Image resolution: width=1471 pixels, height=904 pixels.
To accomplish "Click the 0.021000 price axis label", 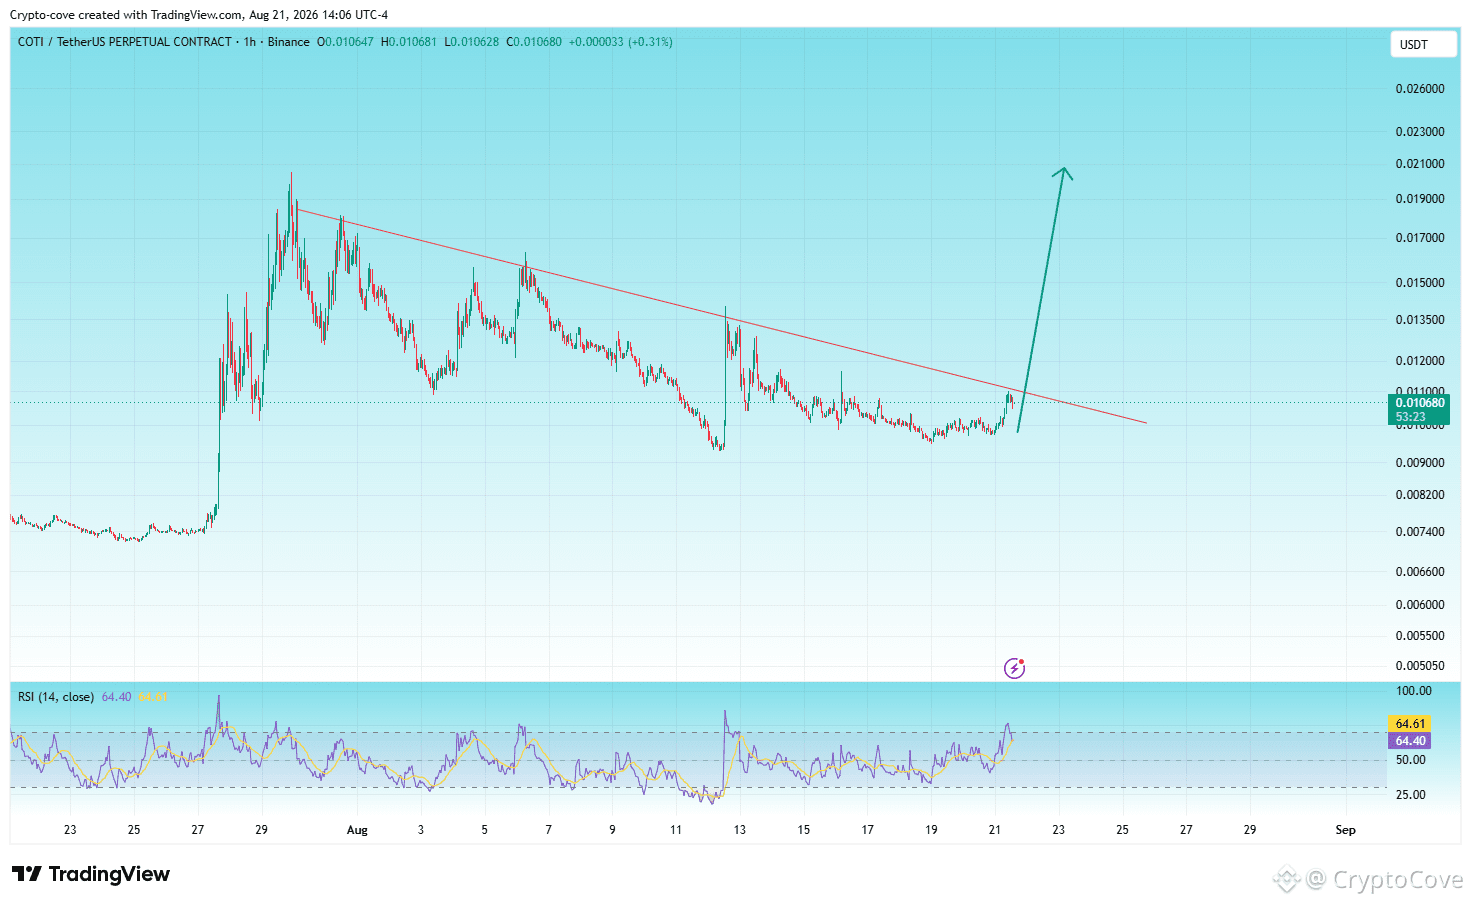I will (x=1420, y=164).
